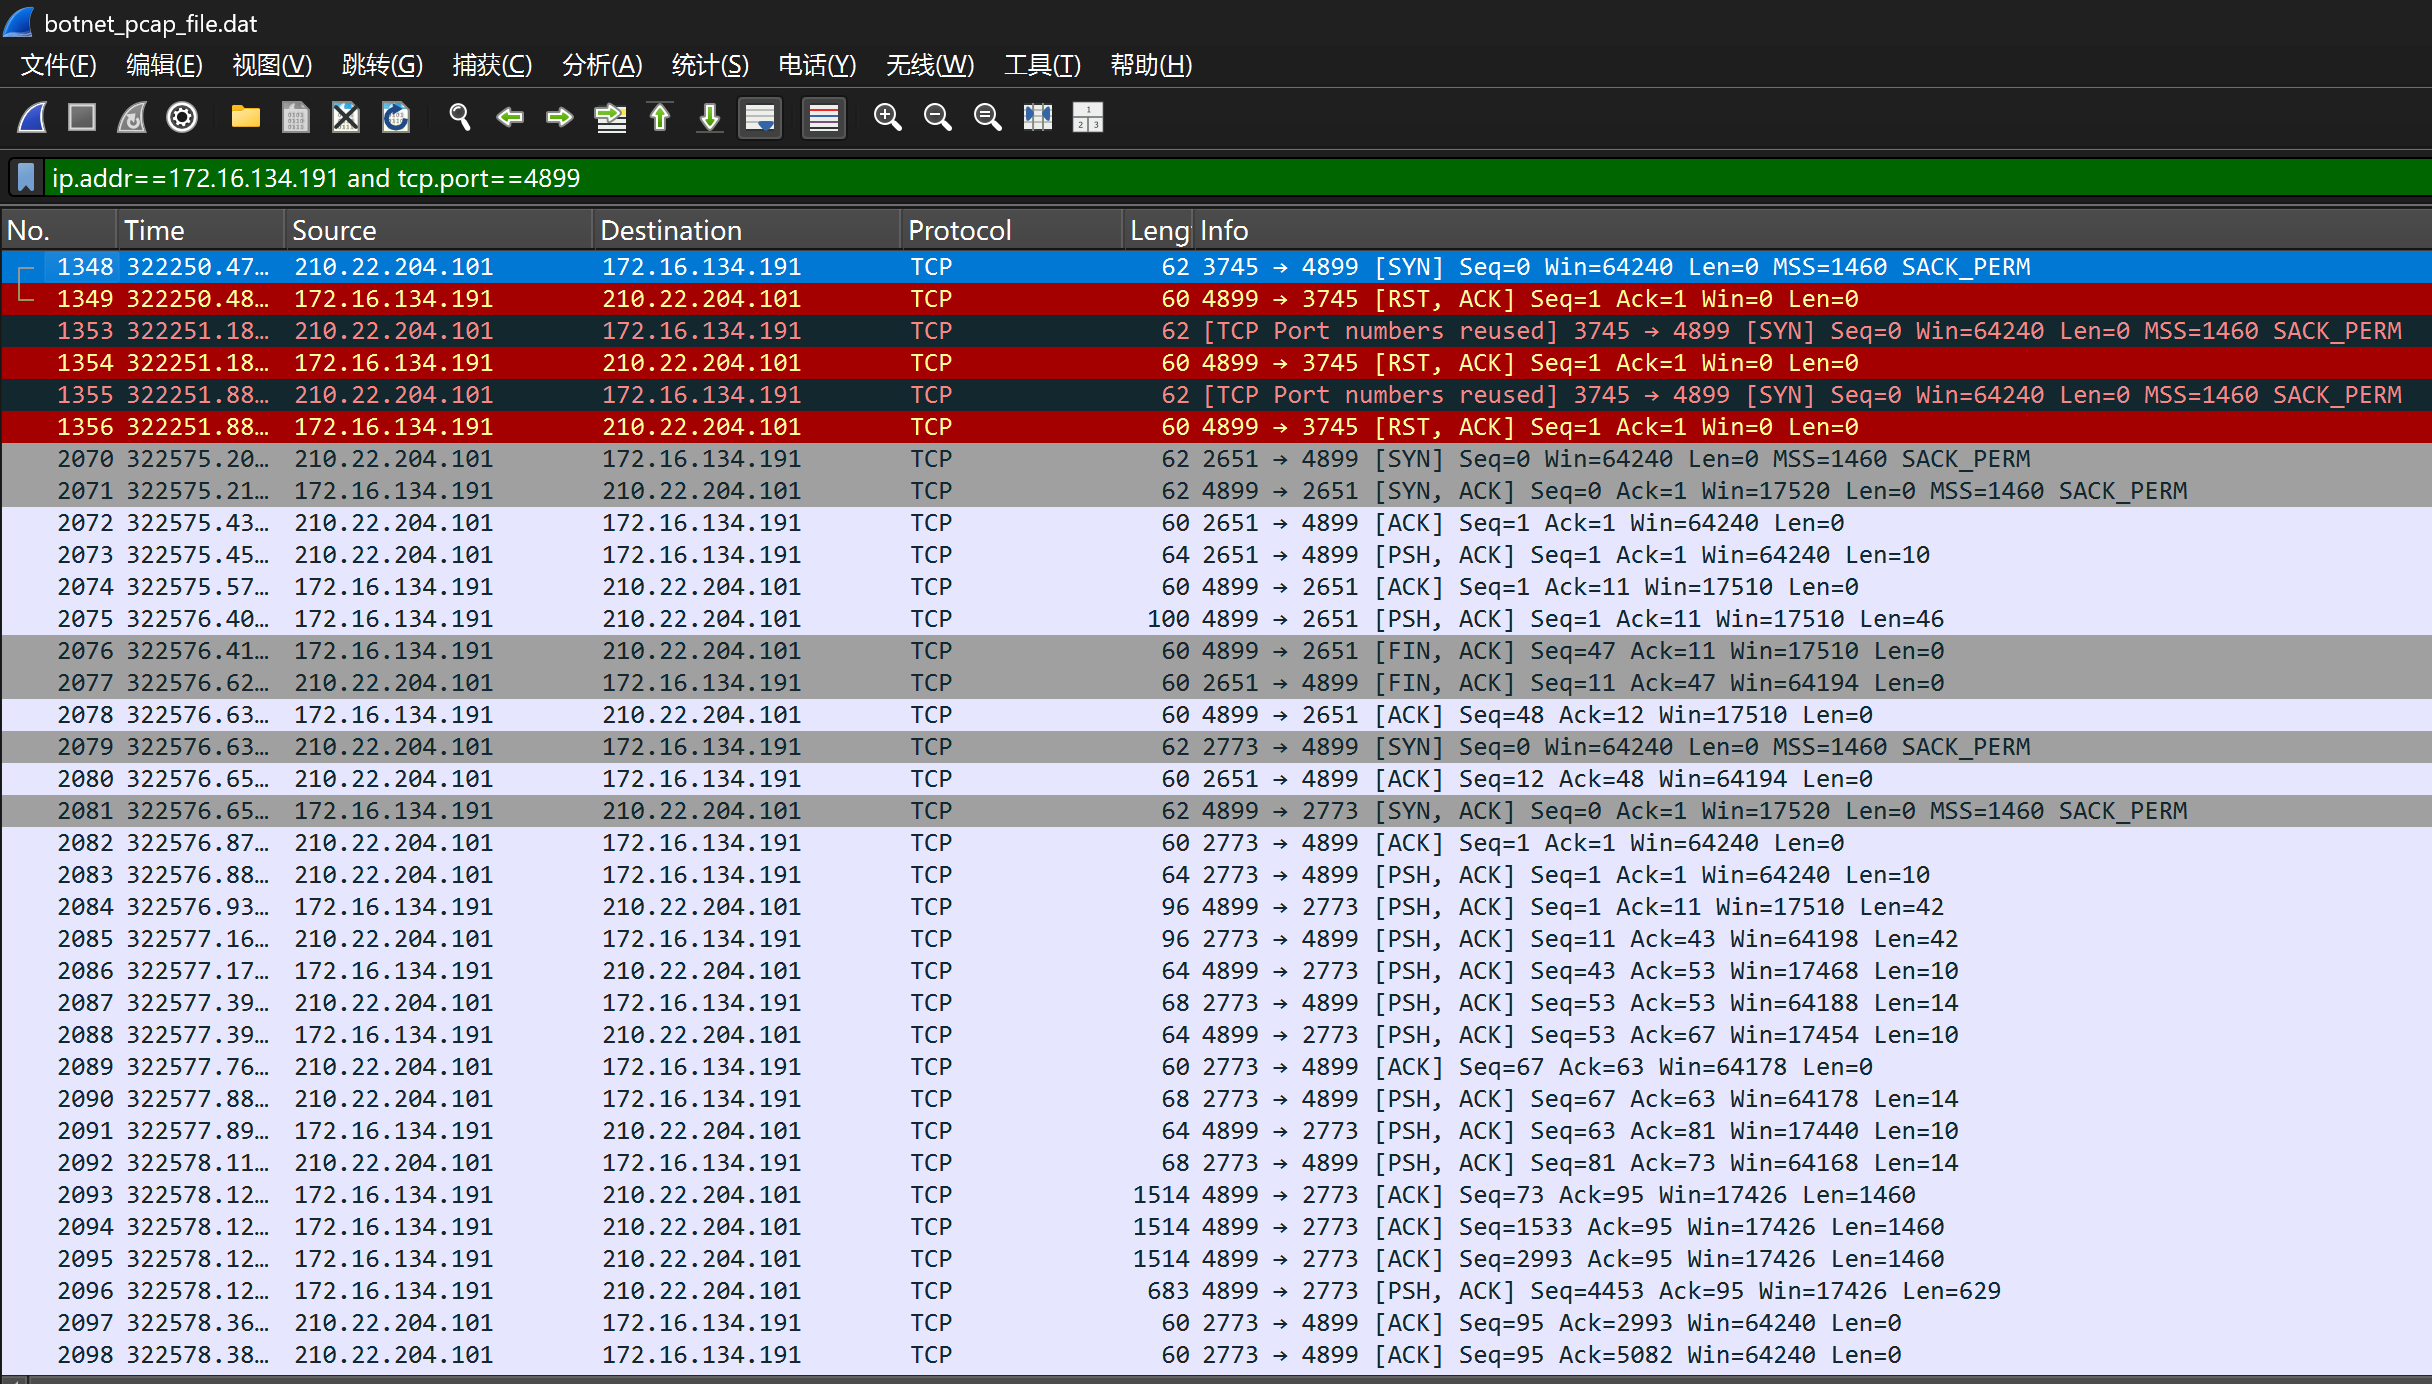This screenshot has height=1384, width=2432.
Task: Click into the display filter field
Action: pos(1200,178)
